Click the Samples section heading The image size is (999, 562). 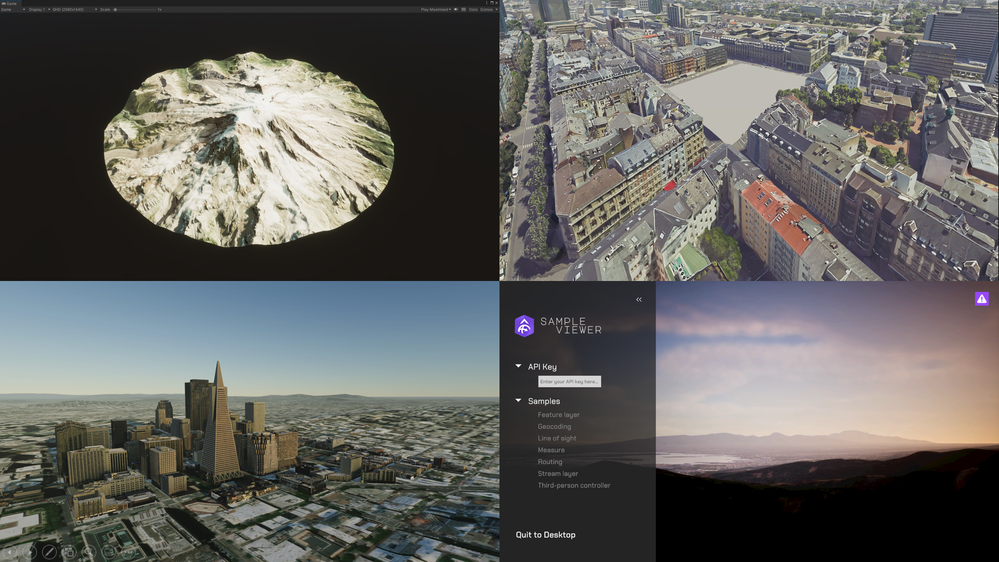pos(543,401)
